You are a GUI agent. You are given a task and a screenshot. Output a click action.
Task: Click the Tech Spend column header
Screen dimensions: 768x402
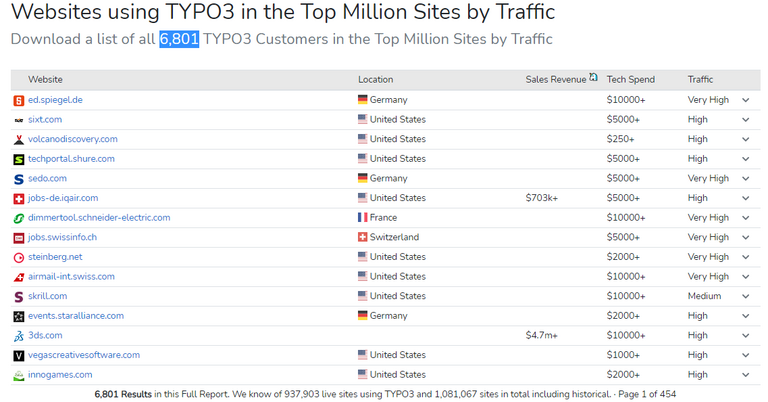click(630, 79)
